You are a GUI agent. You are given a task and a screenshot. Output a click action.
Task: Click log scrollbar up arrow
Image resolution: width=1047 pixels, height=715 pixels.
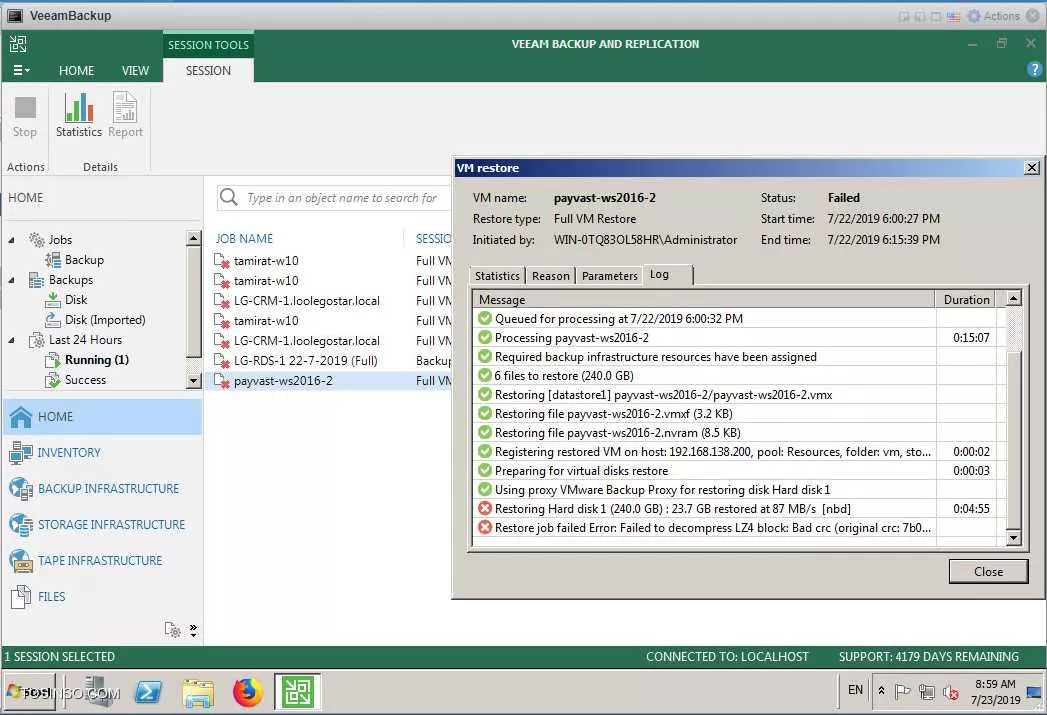1014,298
